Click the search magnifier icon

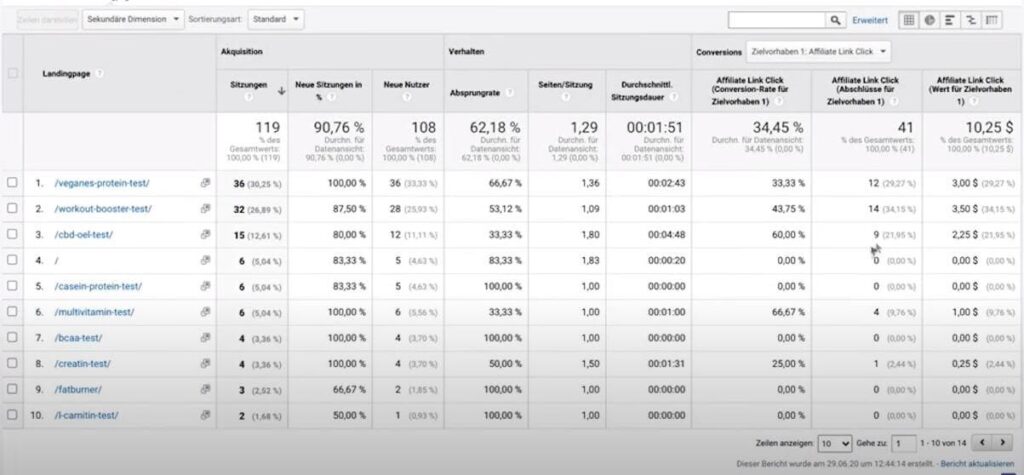pyautogui.click(x=835, y=20)
